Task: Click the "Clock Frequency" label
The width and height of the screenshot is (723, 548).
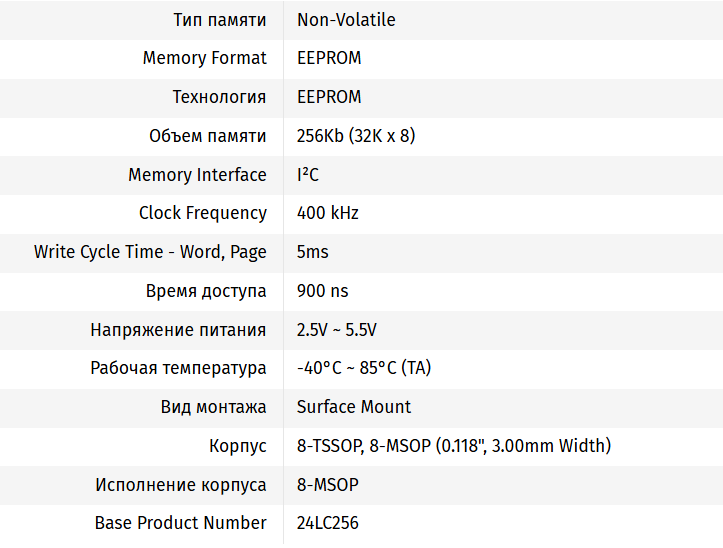Action: click(202, 213)
